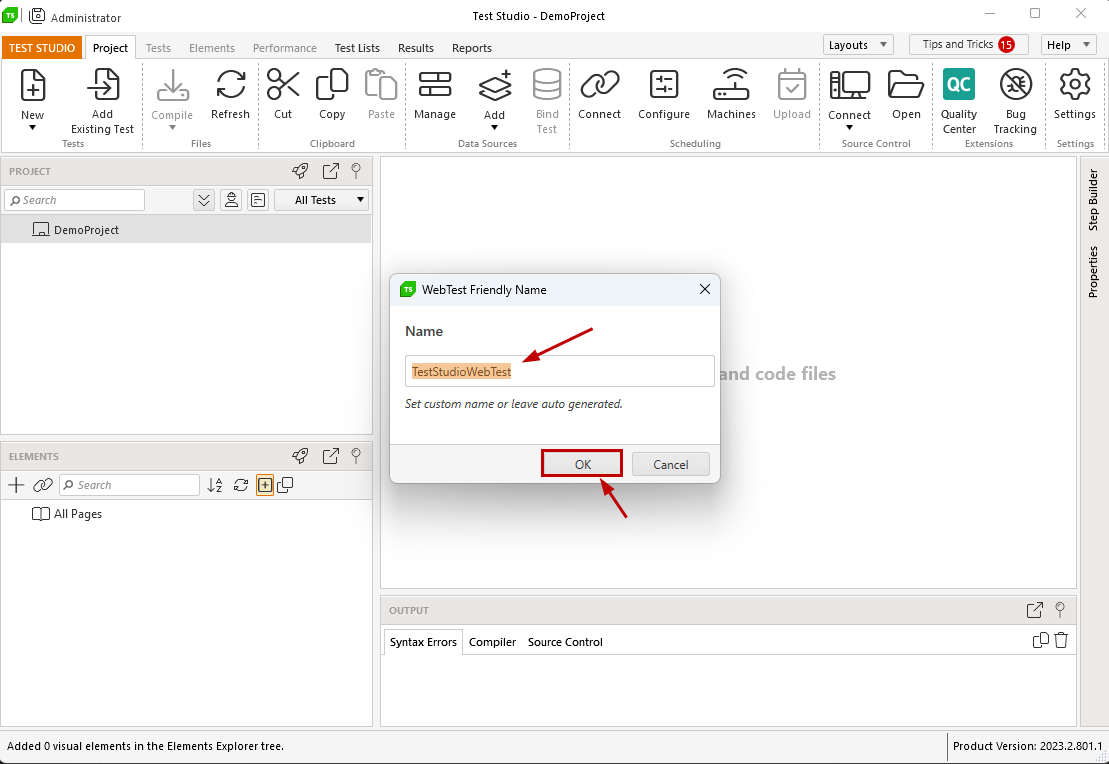Click Source Control Connect icon
The width and height of the screenshot is (1109, 764).
coord(849,85)
